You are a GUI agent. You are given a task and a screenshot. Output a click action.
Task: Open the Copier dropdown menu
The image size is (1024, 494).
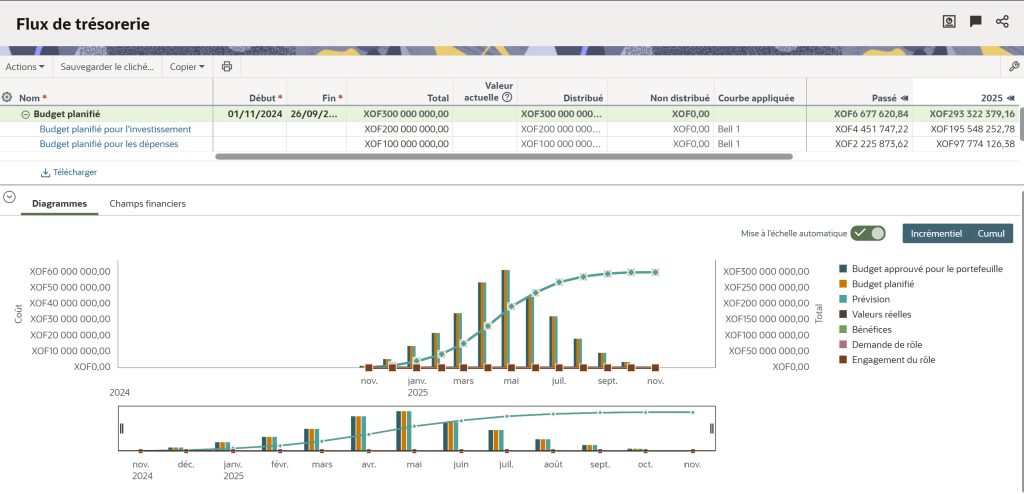click(x=187, y=67)
